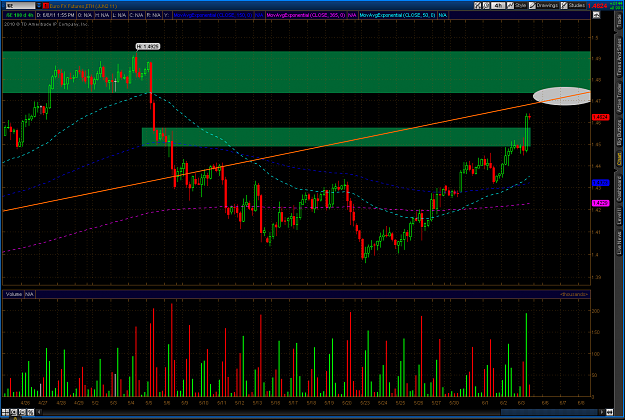This screenshot has height=420, width=625.
Task: Click the Euro FX Futures title text
Action: point(83,6)
